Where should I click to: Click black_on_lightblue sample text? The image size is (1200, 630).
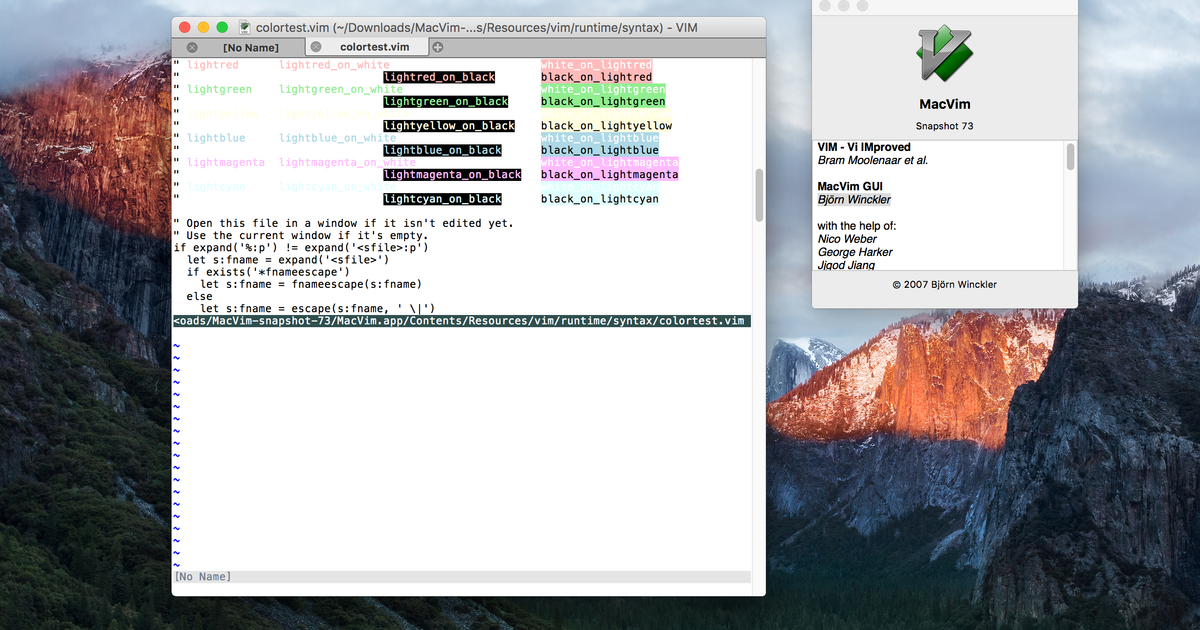[x=599, y=150]
